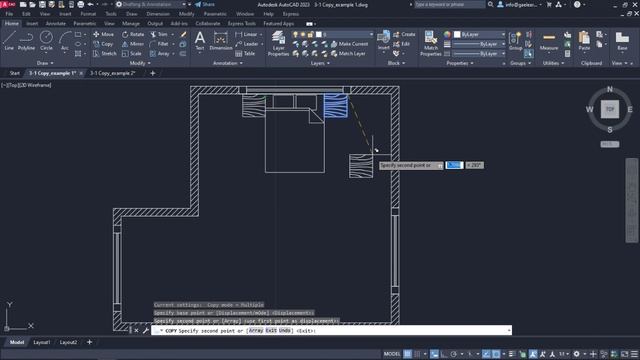Click the Paste clipboard icon

click(584, 40)
